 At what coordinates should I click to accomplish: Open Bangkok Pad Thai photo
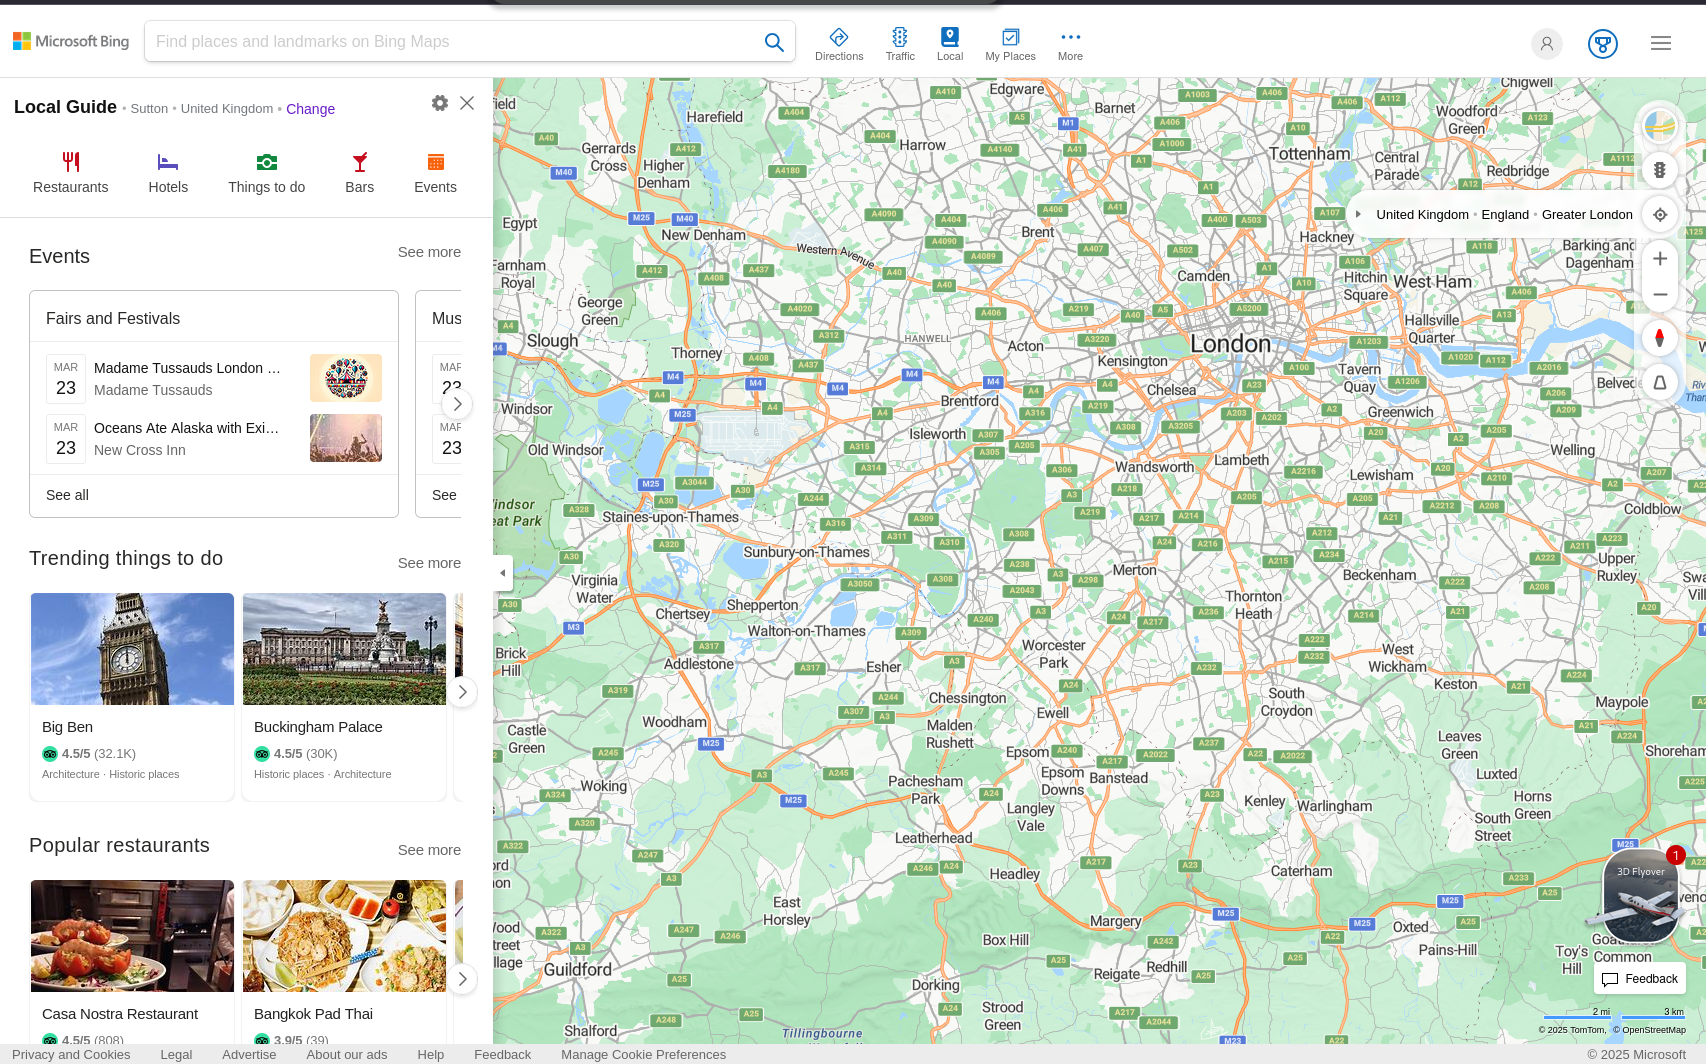click(344, 936)
